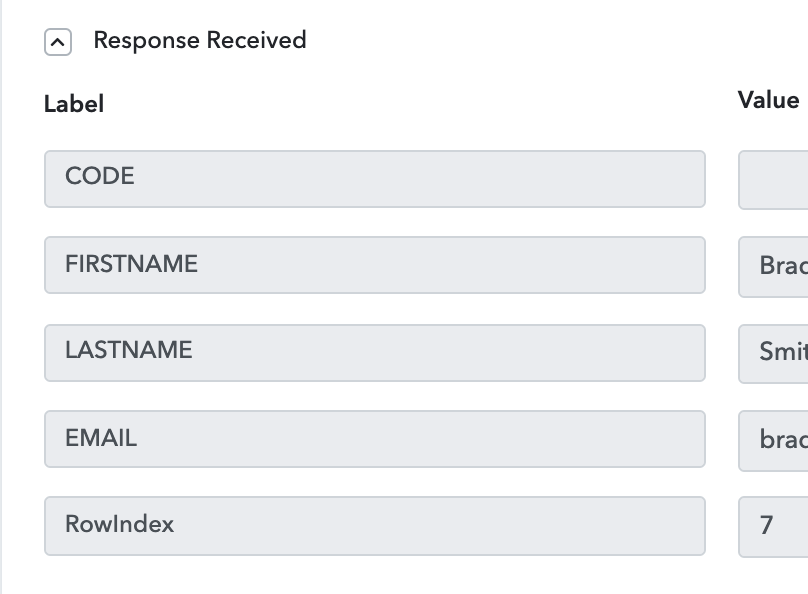Screen dimensions: 808x594
Task: Focus the value field beside LASTNAME
Action: click(x=773, y=353)
